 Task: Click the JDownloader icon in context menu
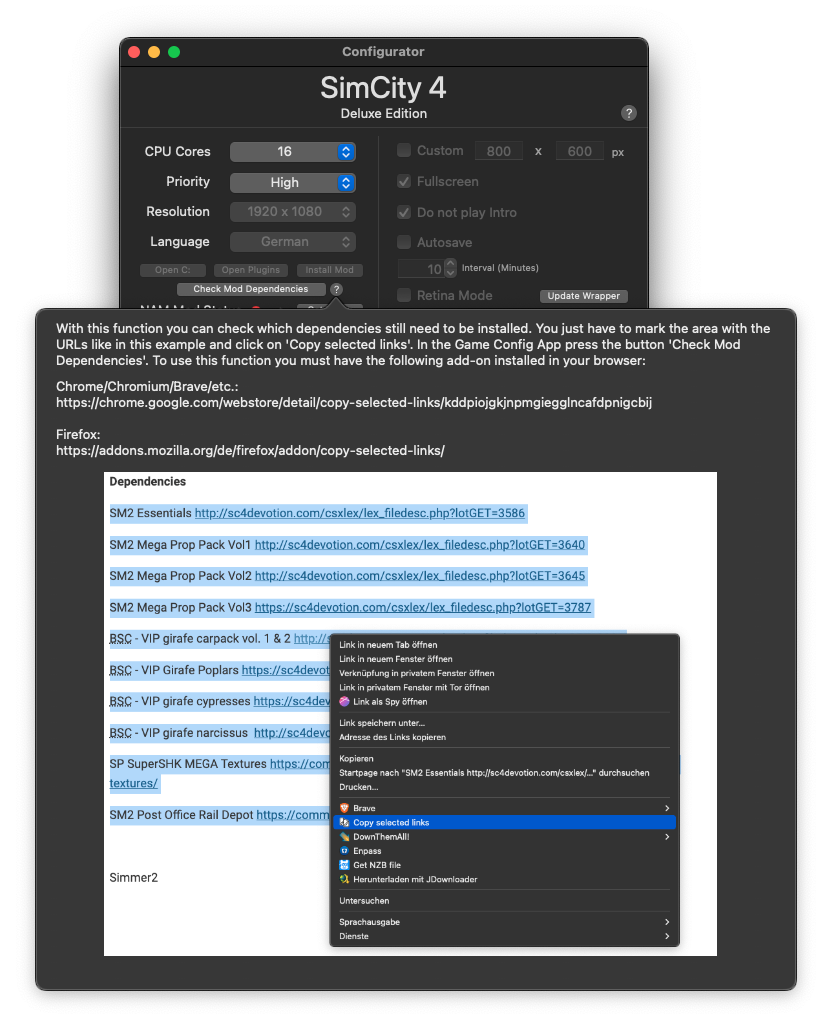[x=344, y=880]
